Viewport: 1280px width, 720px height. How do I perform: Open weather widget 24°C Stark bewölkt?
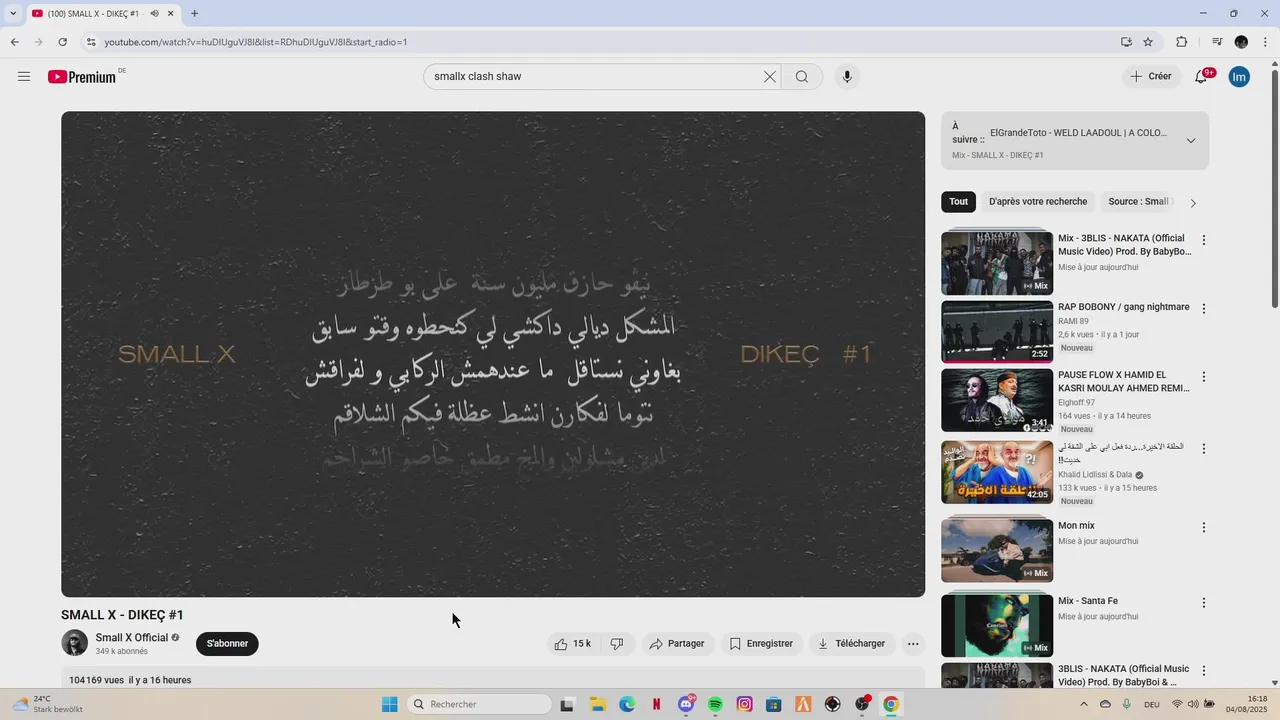(x=48, y=704)
